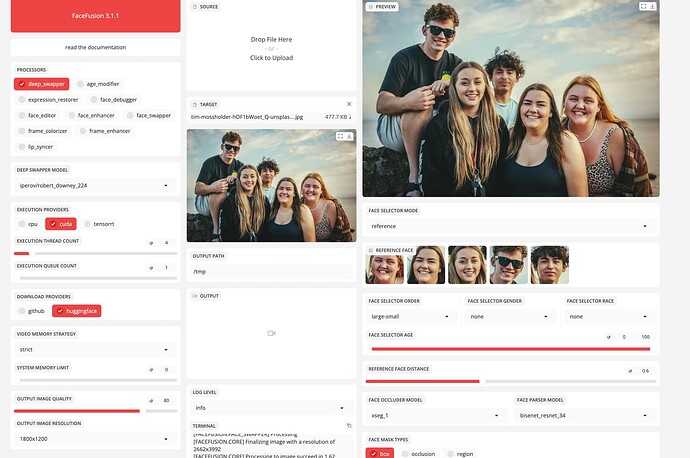Screen dimensions: 690x458
Task: Reset execution thread count value
Action: pos(151,242)
